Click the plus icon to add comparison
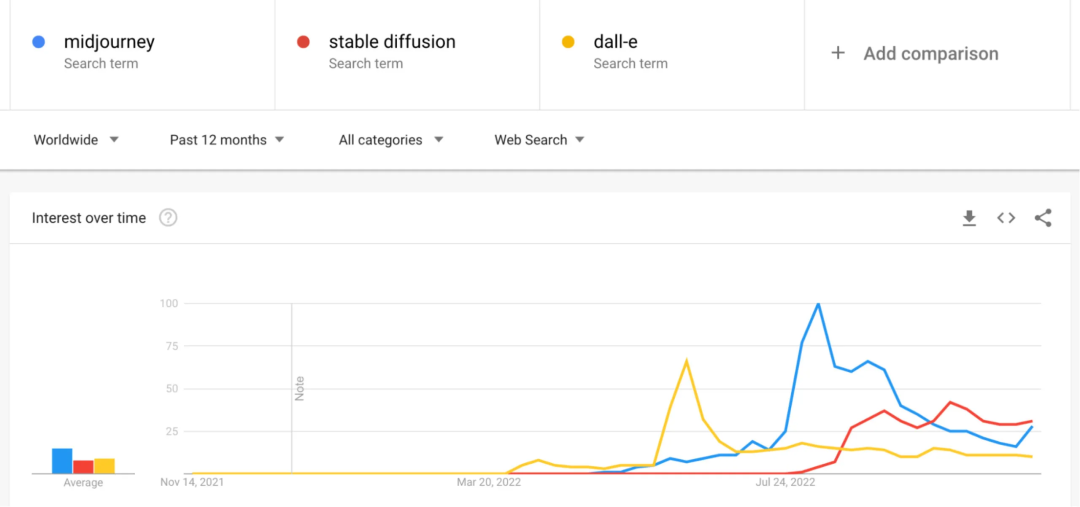1080x507 pixels. click(838, 53)
